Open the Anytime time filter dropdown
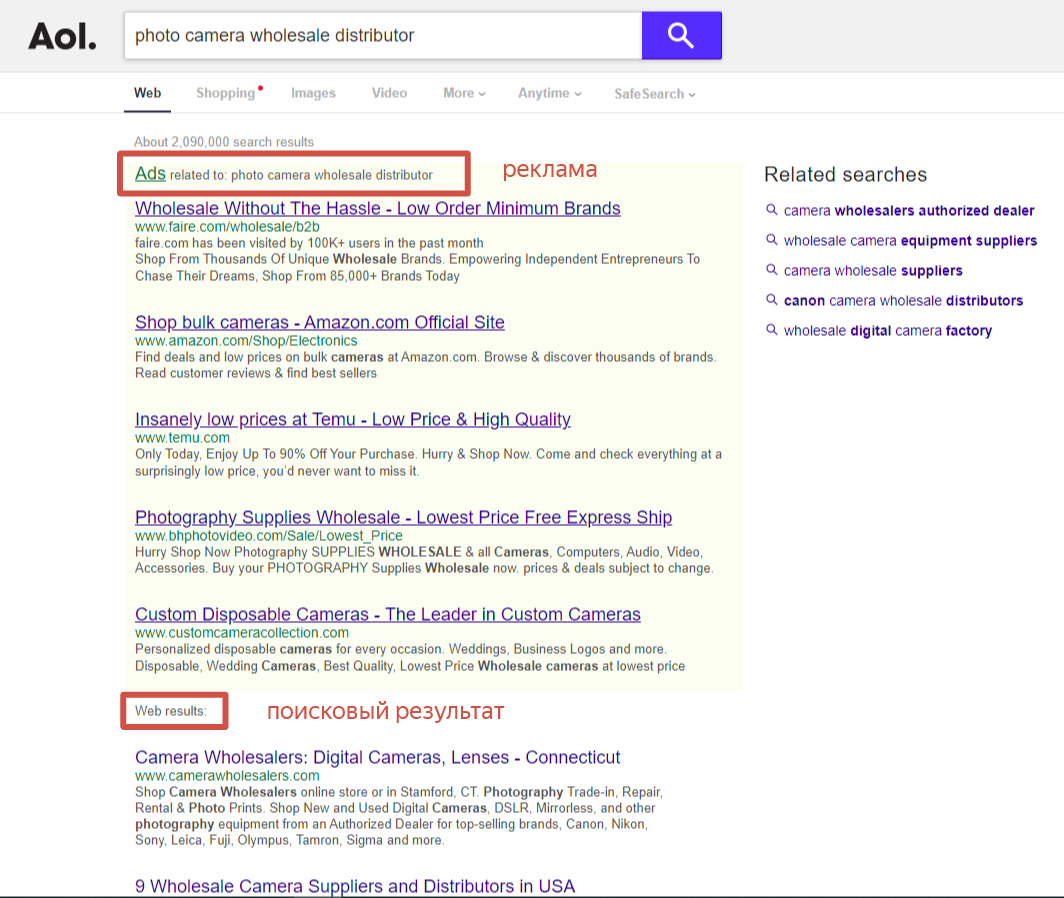 tap(550, 93)
